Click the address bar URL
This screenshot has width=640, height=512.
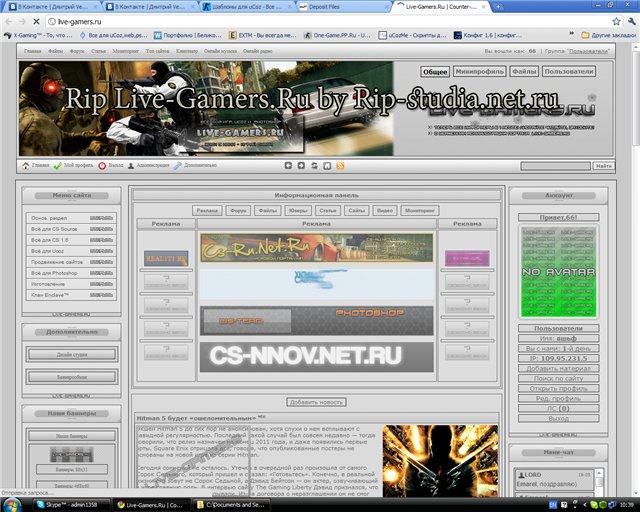click(79, 22)
